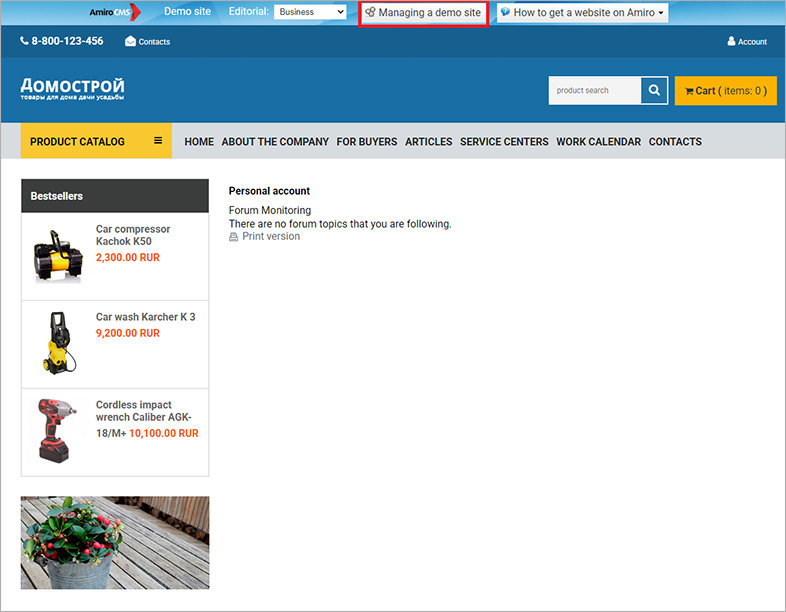This screenshot has width=786, height=612.
Task: Open the Editorial Business dropdown
Action: click(x=310, y=12)
